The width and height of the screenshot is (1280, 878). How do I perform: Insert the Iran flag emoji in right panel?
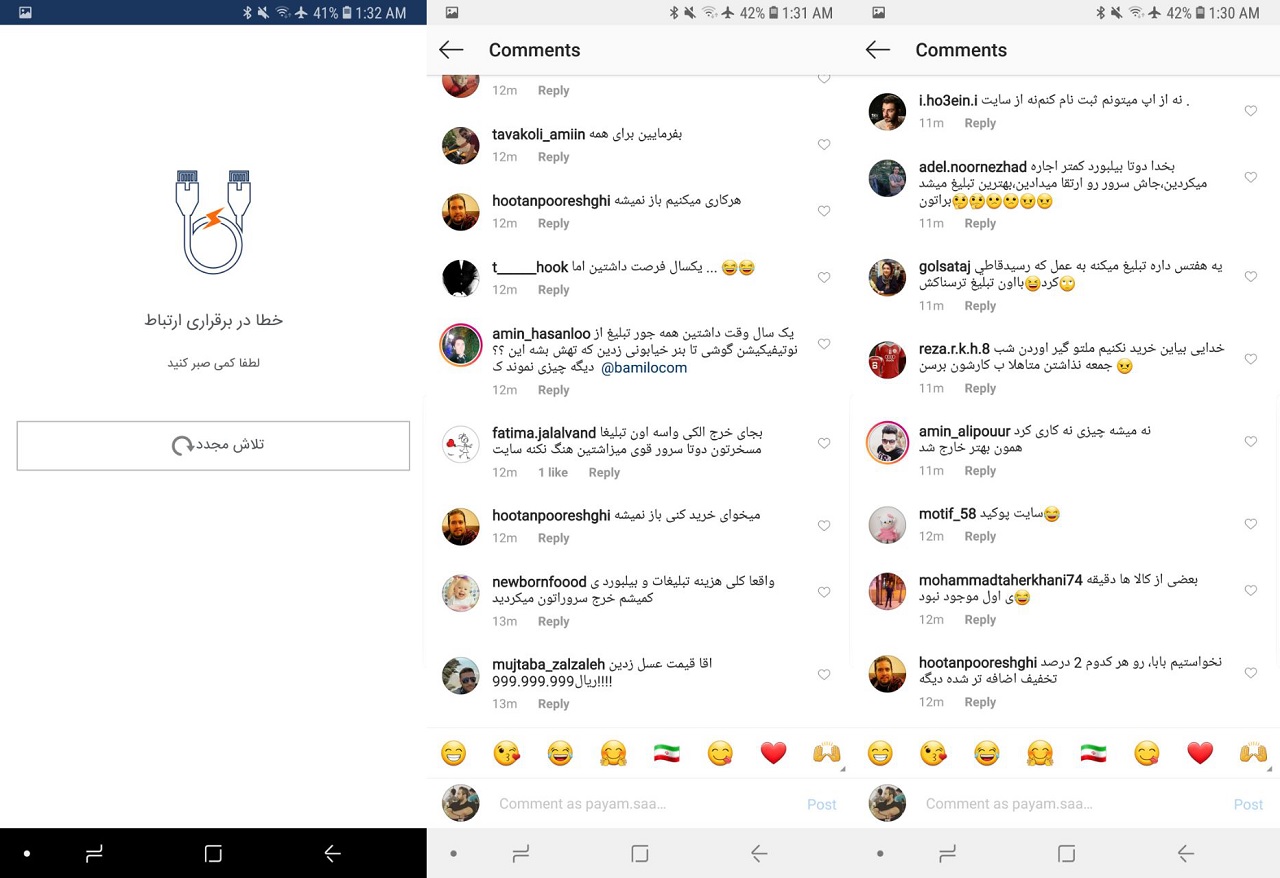coord(1093,753)
